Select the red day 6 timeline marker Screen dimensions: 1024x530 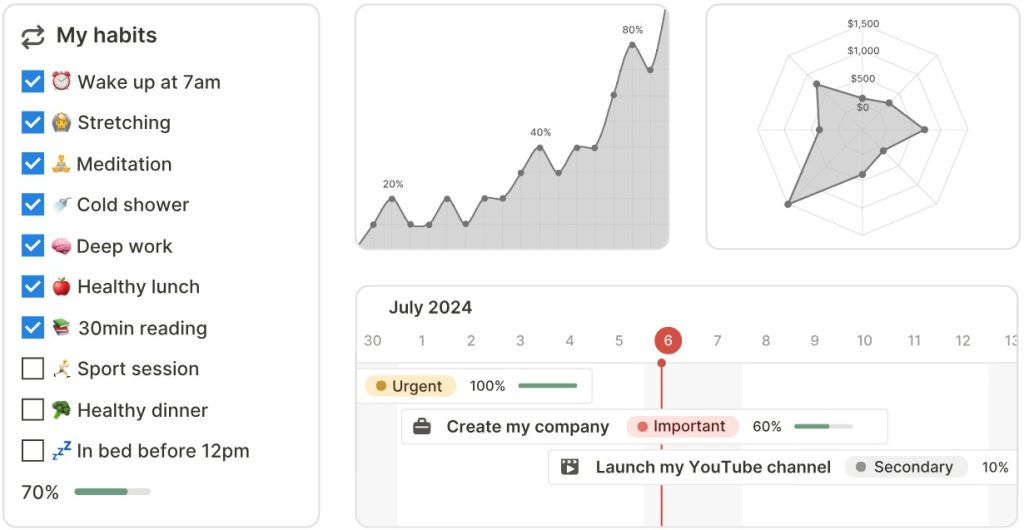(x=668, y=341)
